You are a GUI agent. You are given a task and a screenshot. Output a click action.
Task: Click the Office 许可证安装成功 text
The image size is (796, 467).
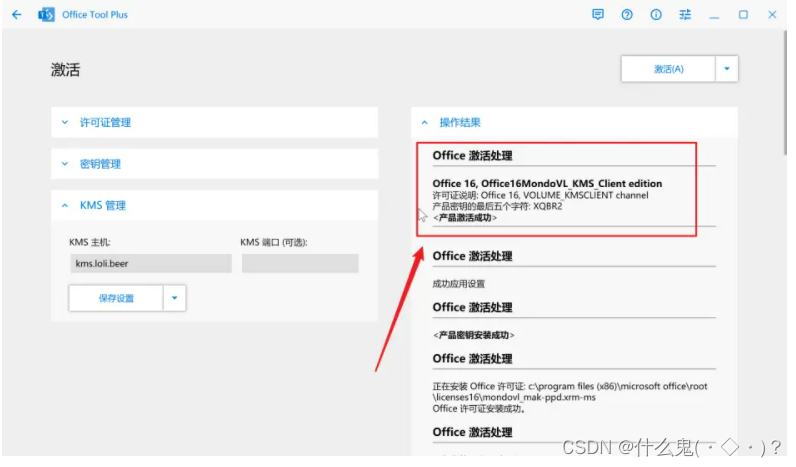click(x=479, y=409)
